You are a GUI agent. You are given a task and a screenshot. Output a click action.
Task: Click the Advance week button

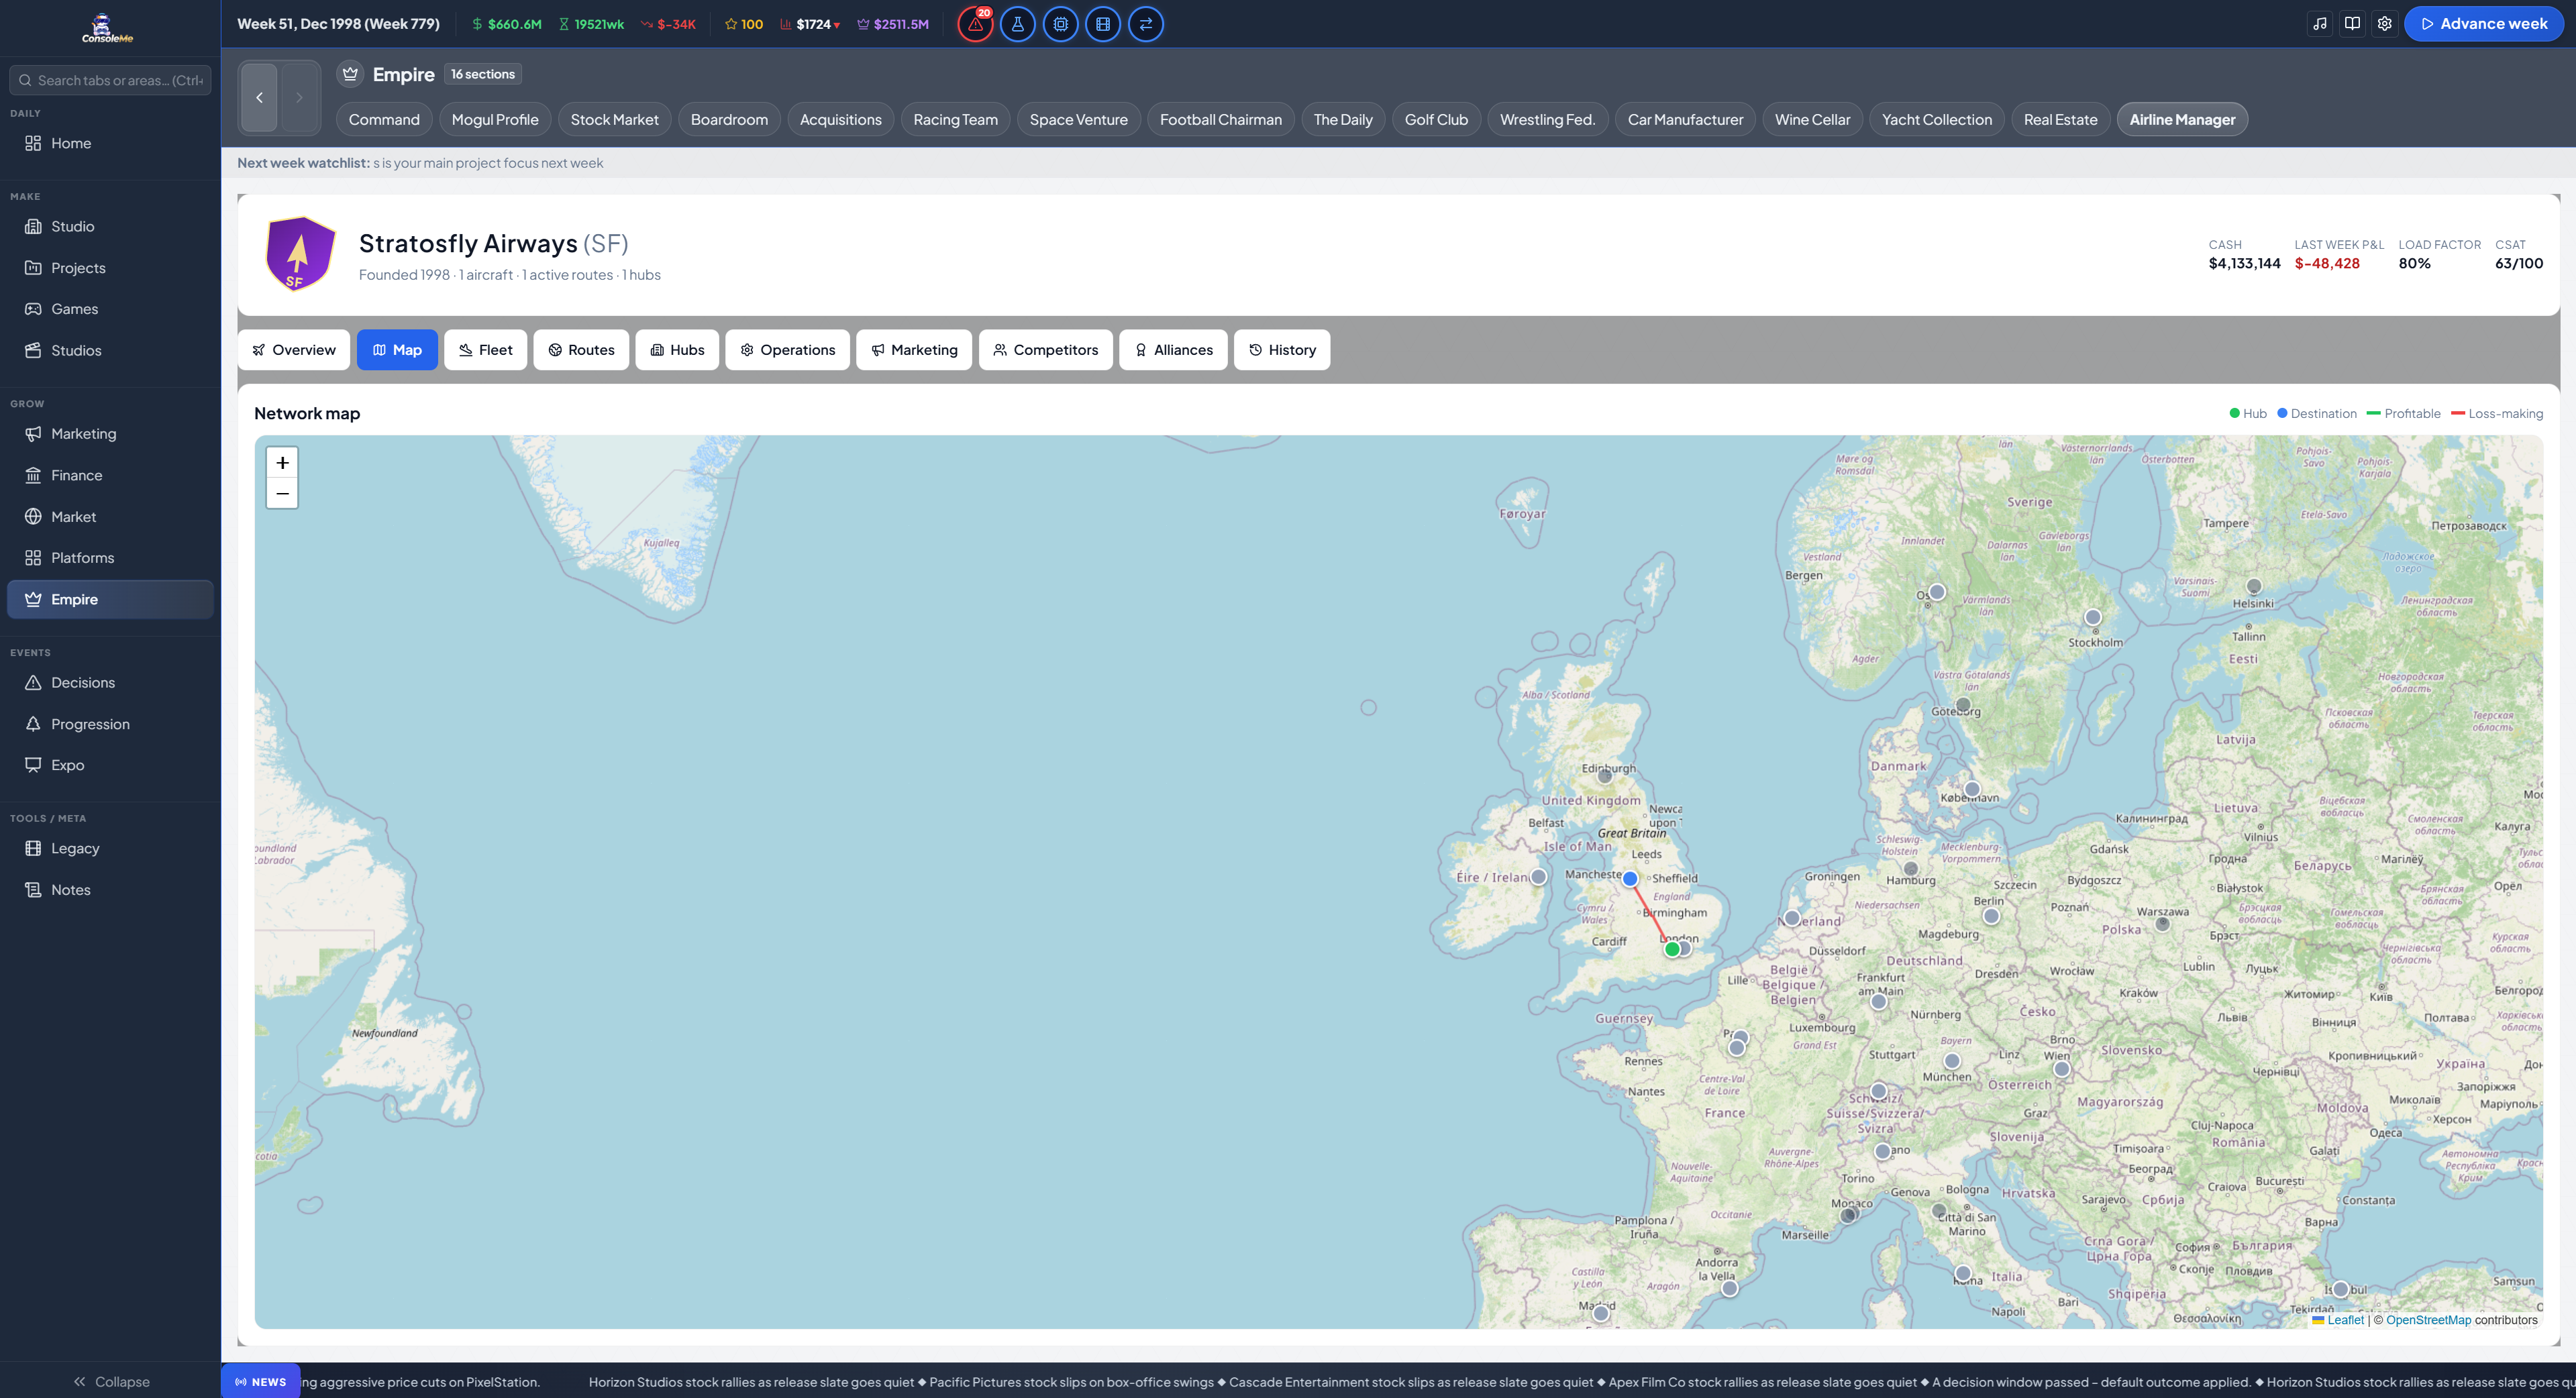(2483, 24)
